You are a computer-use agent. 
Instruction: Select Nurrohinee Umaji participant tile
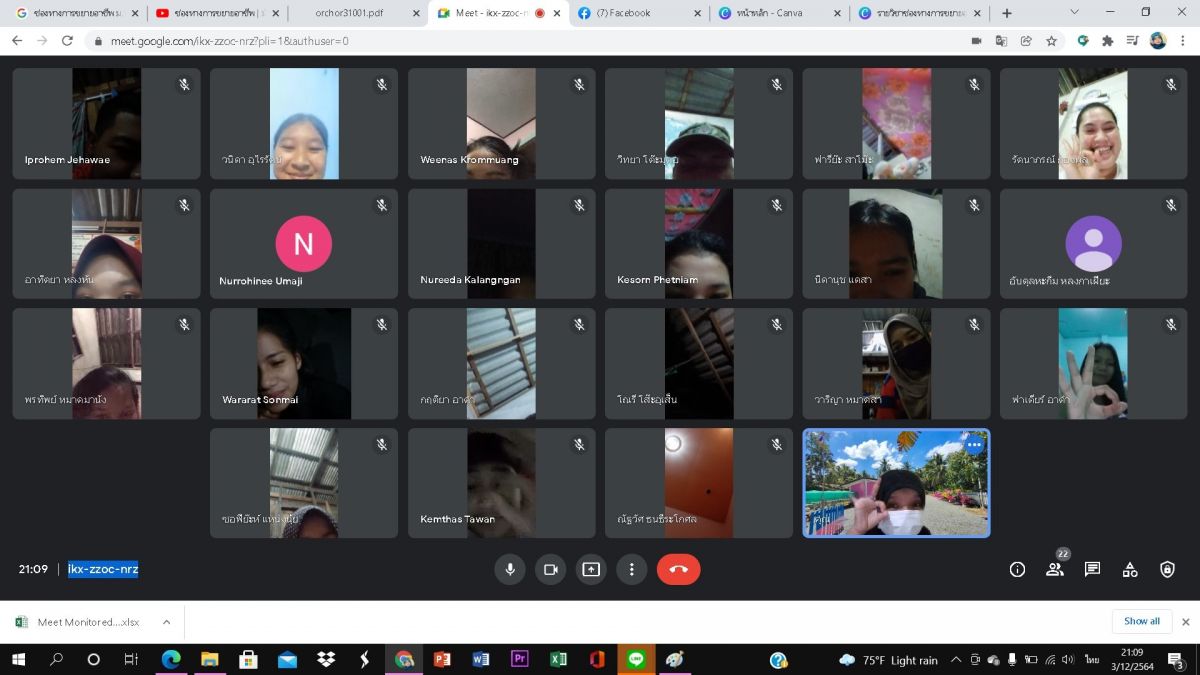pos(303,244)
